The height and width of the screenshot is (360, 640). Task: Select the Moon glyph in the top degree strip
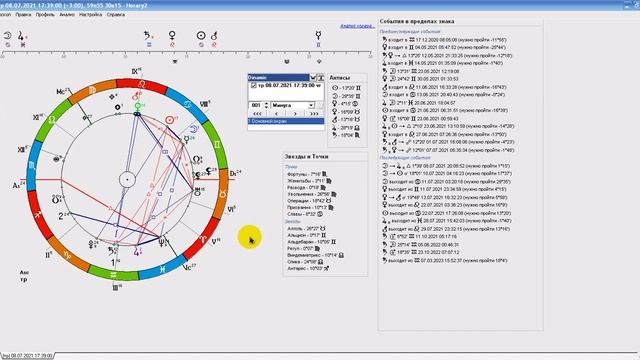(7, 36)
